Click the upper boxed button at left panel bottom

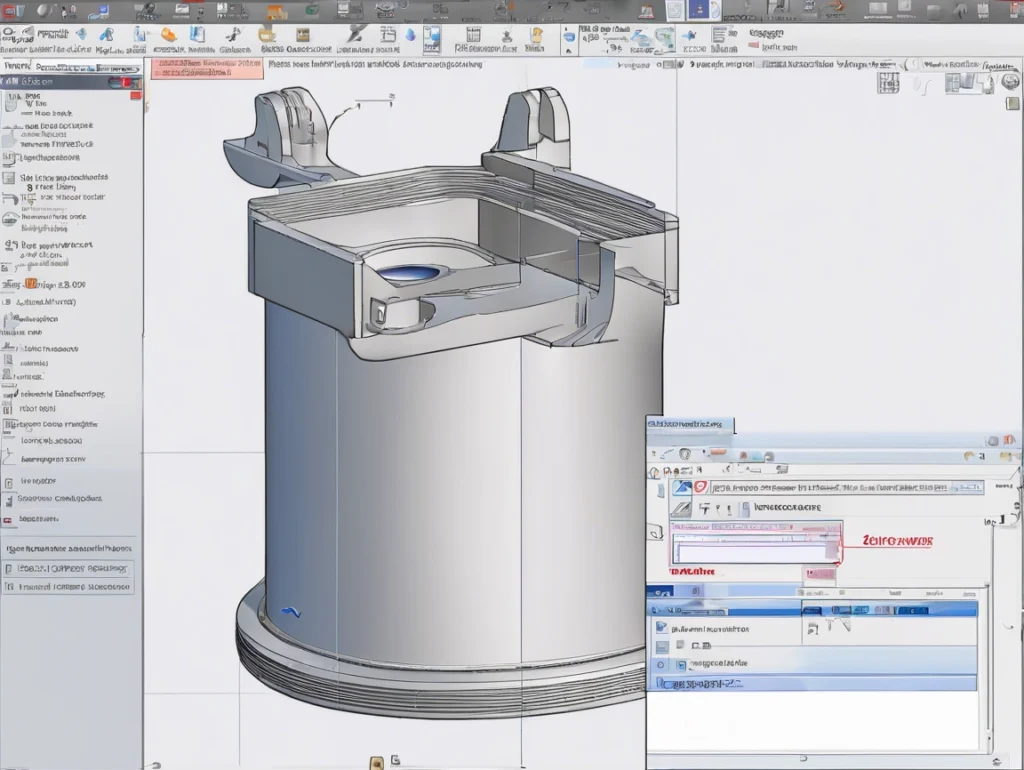pos(68,568)
